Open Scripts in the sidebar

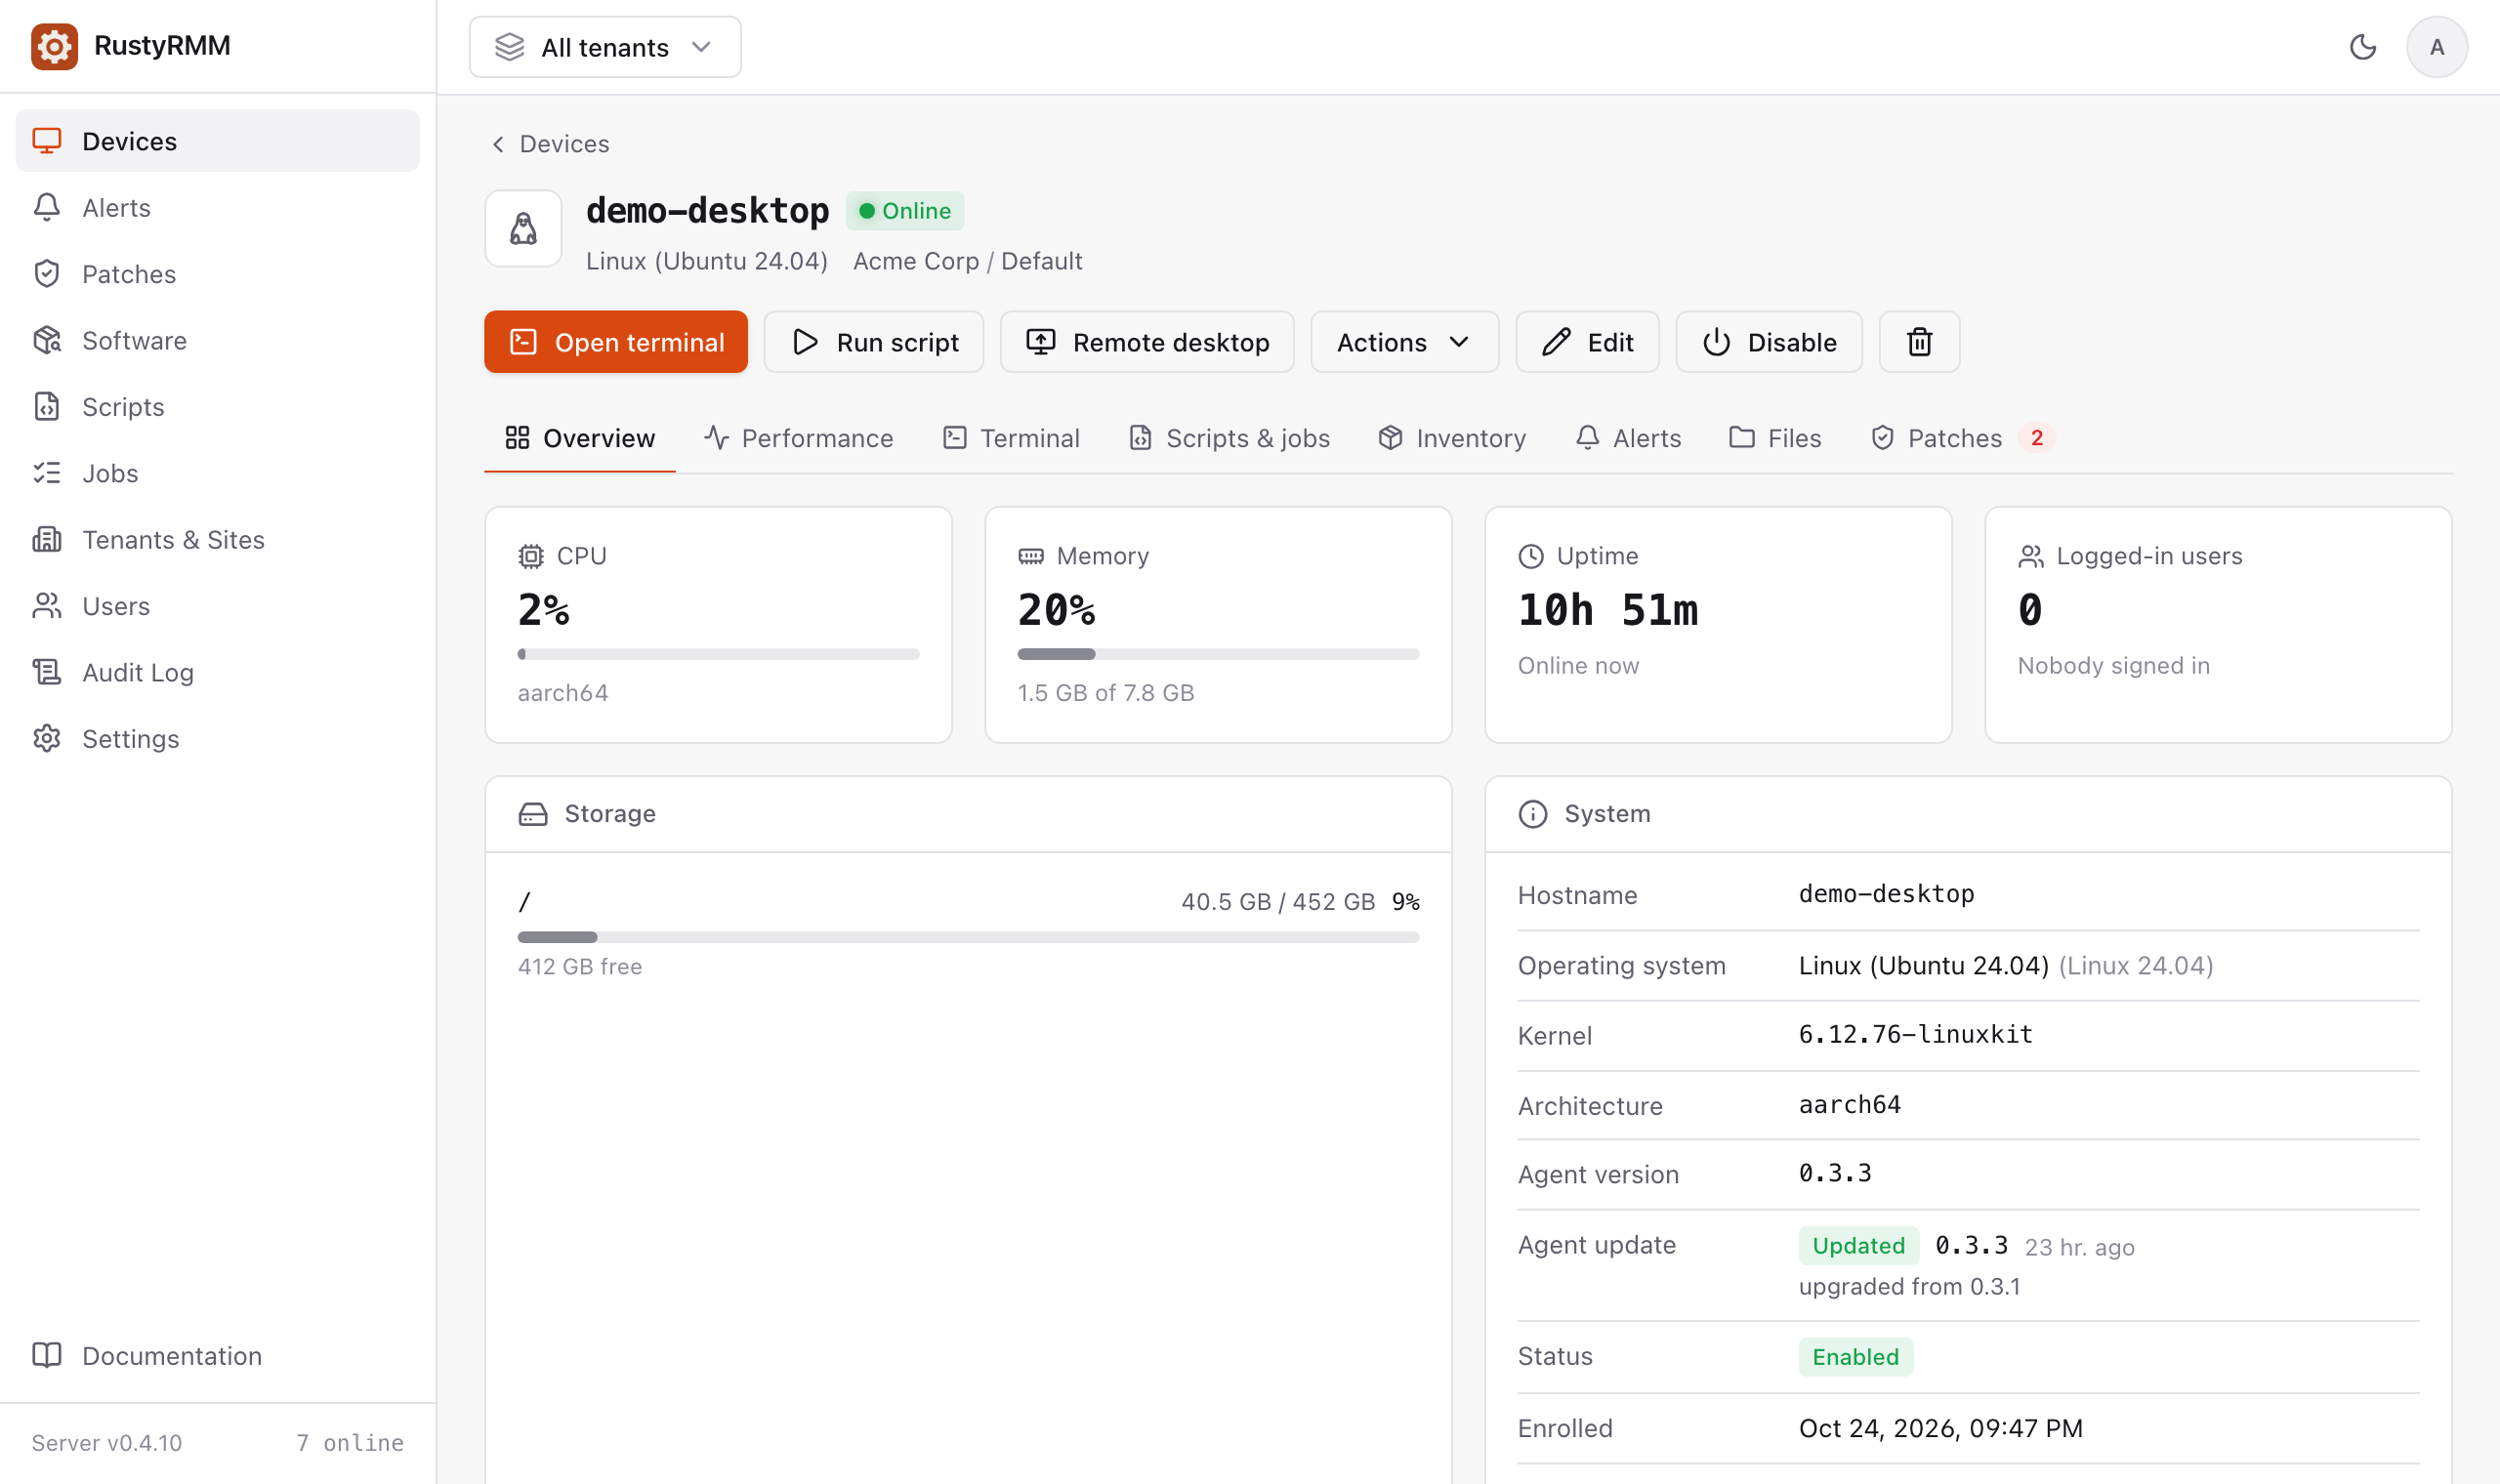coord(218,406)
